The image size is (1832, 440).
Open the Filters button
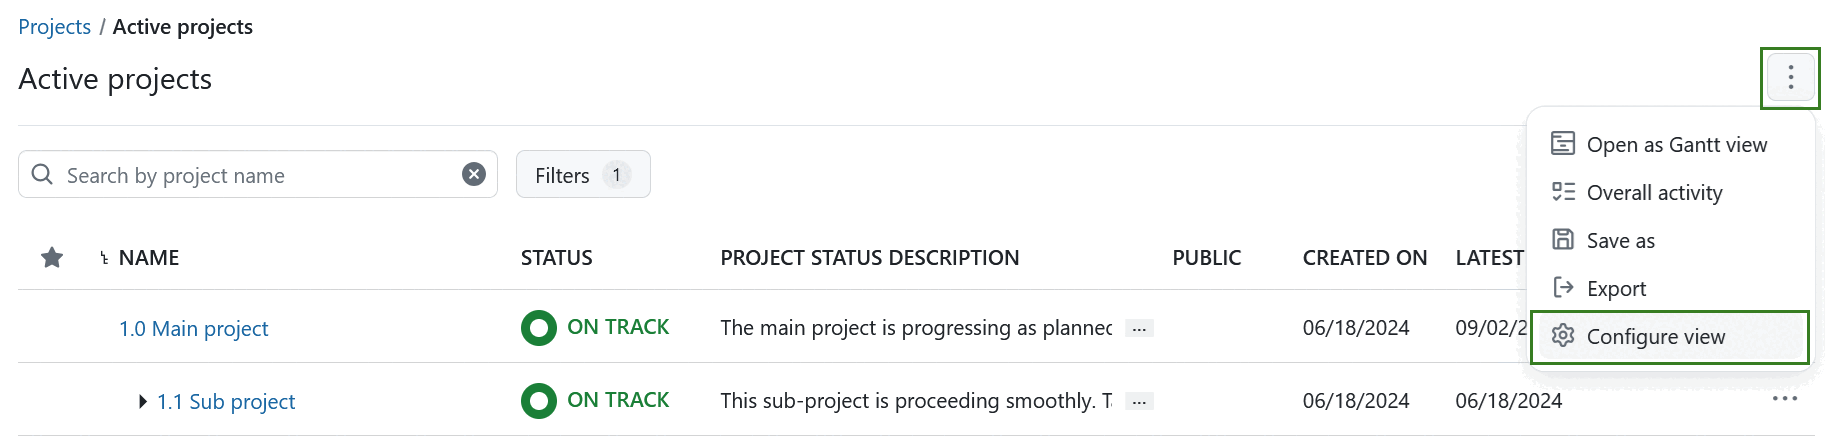point(583,175)
